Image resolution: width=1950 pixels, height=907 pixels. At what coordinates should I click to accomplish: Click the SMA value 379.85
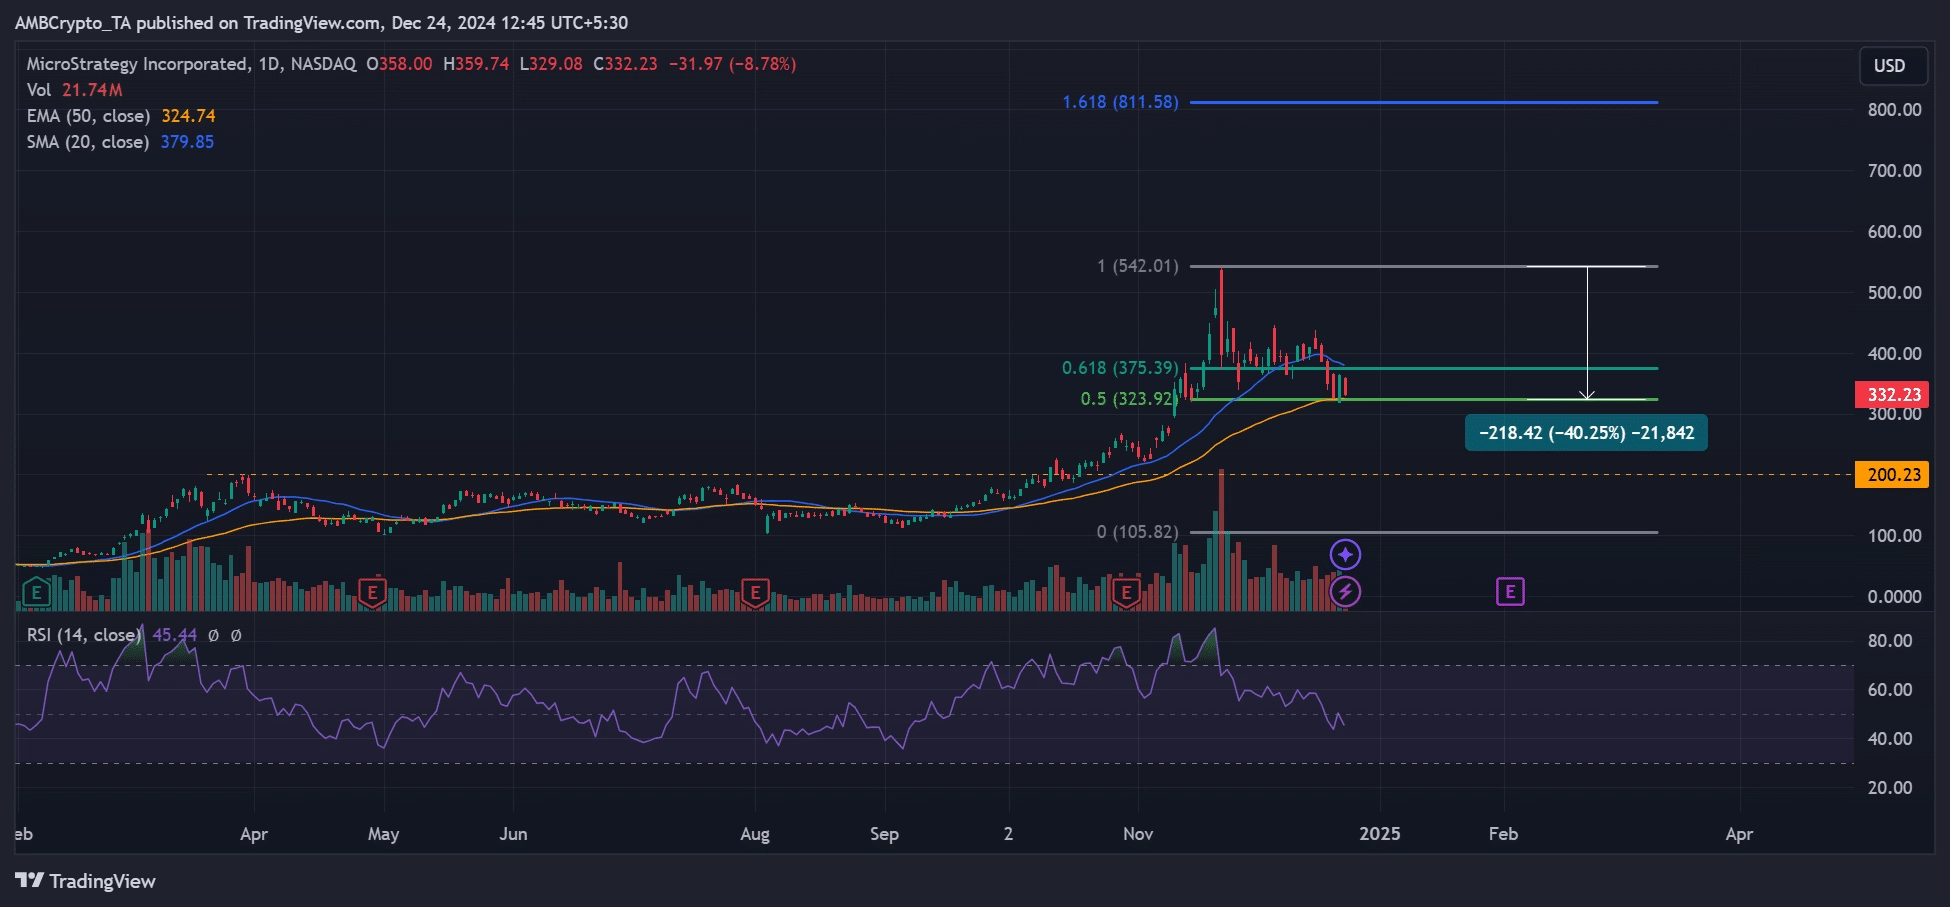point(187,142)
